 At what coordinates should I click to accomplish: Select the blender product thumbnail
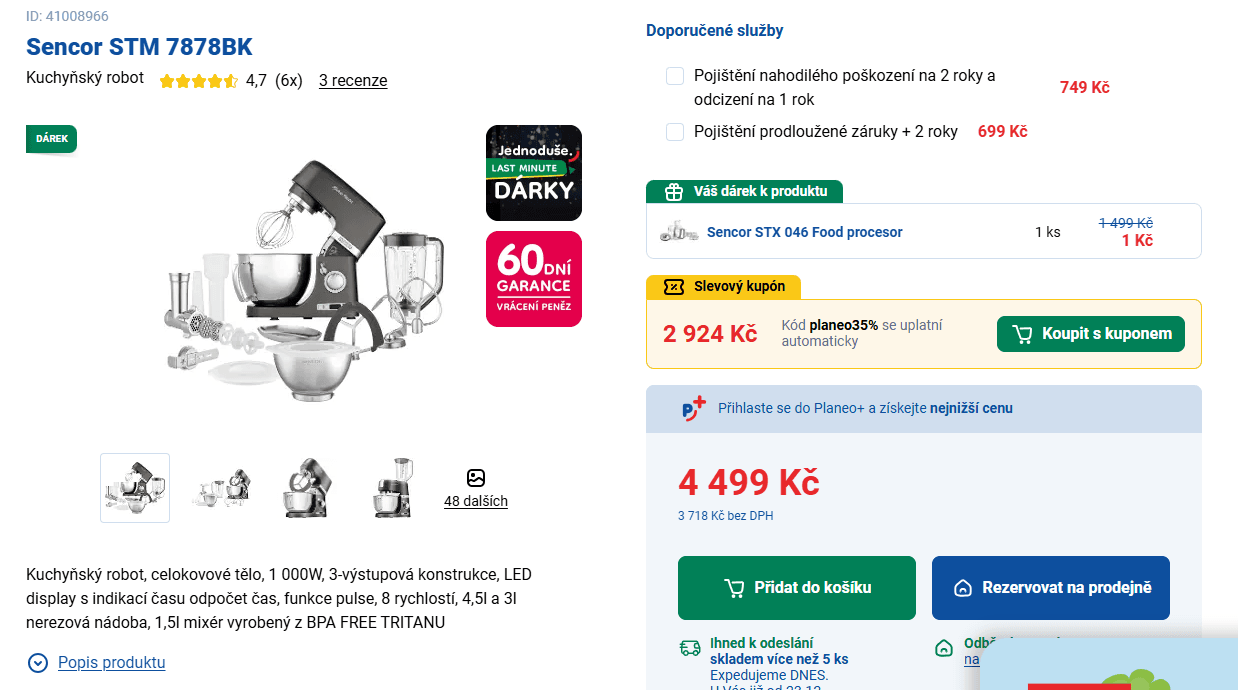[x=393, y=488]
